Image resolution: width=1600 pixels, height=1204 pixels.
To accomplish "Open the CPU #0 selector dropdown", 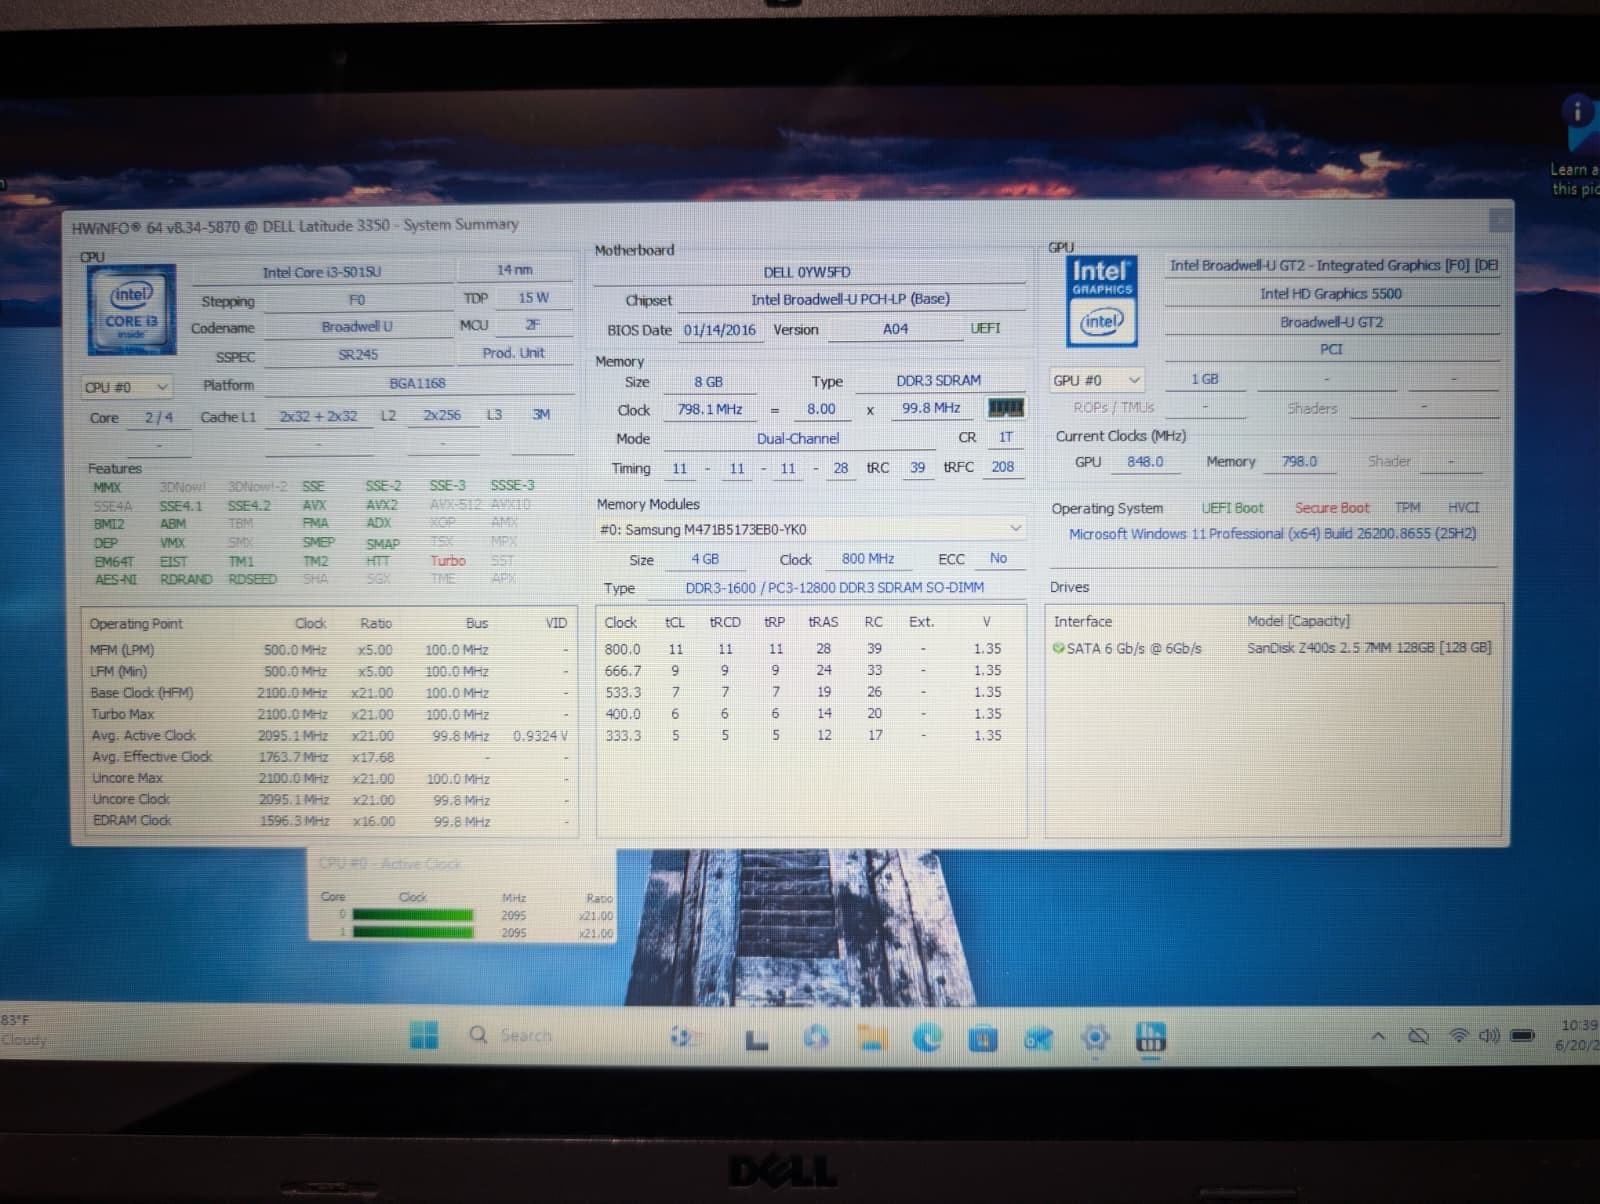I will (127, 387).
